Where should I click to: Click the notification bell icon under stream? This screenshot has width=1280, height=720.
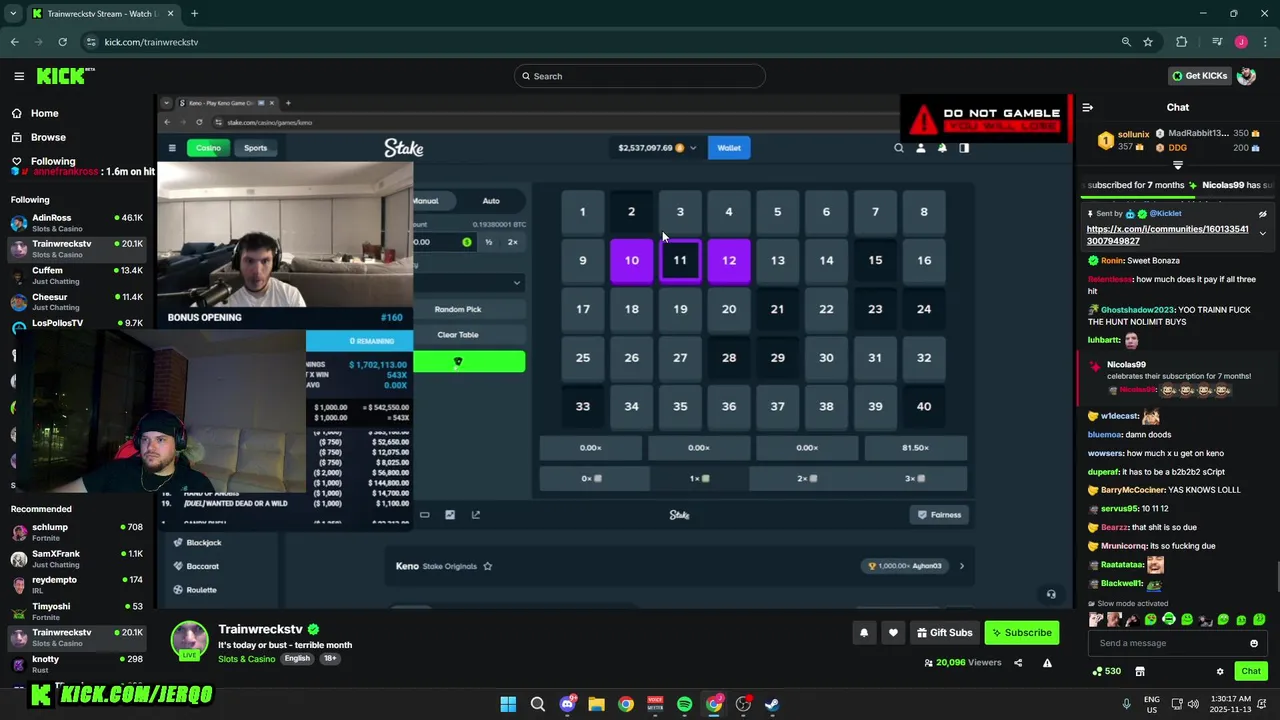coord(864,632)
